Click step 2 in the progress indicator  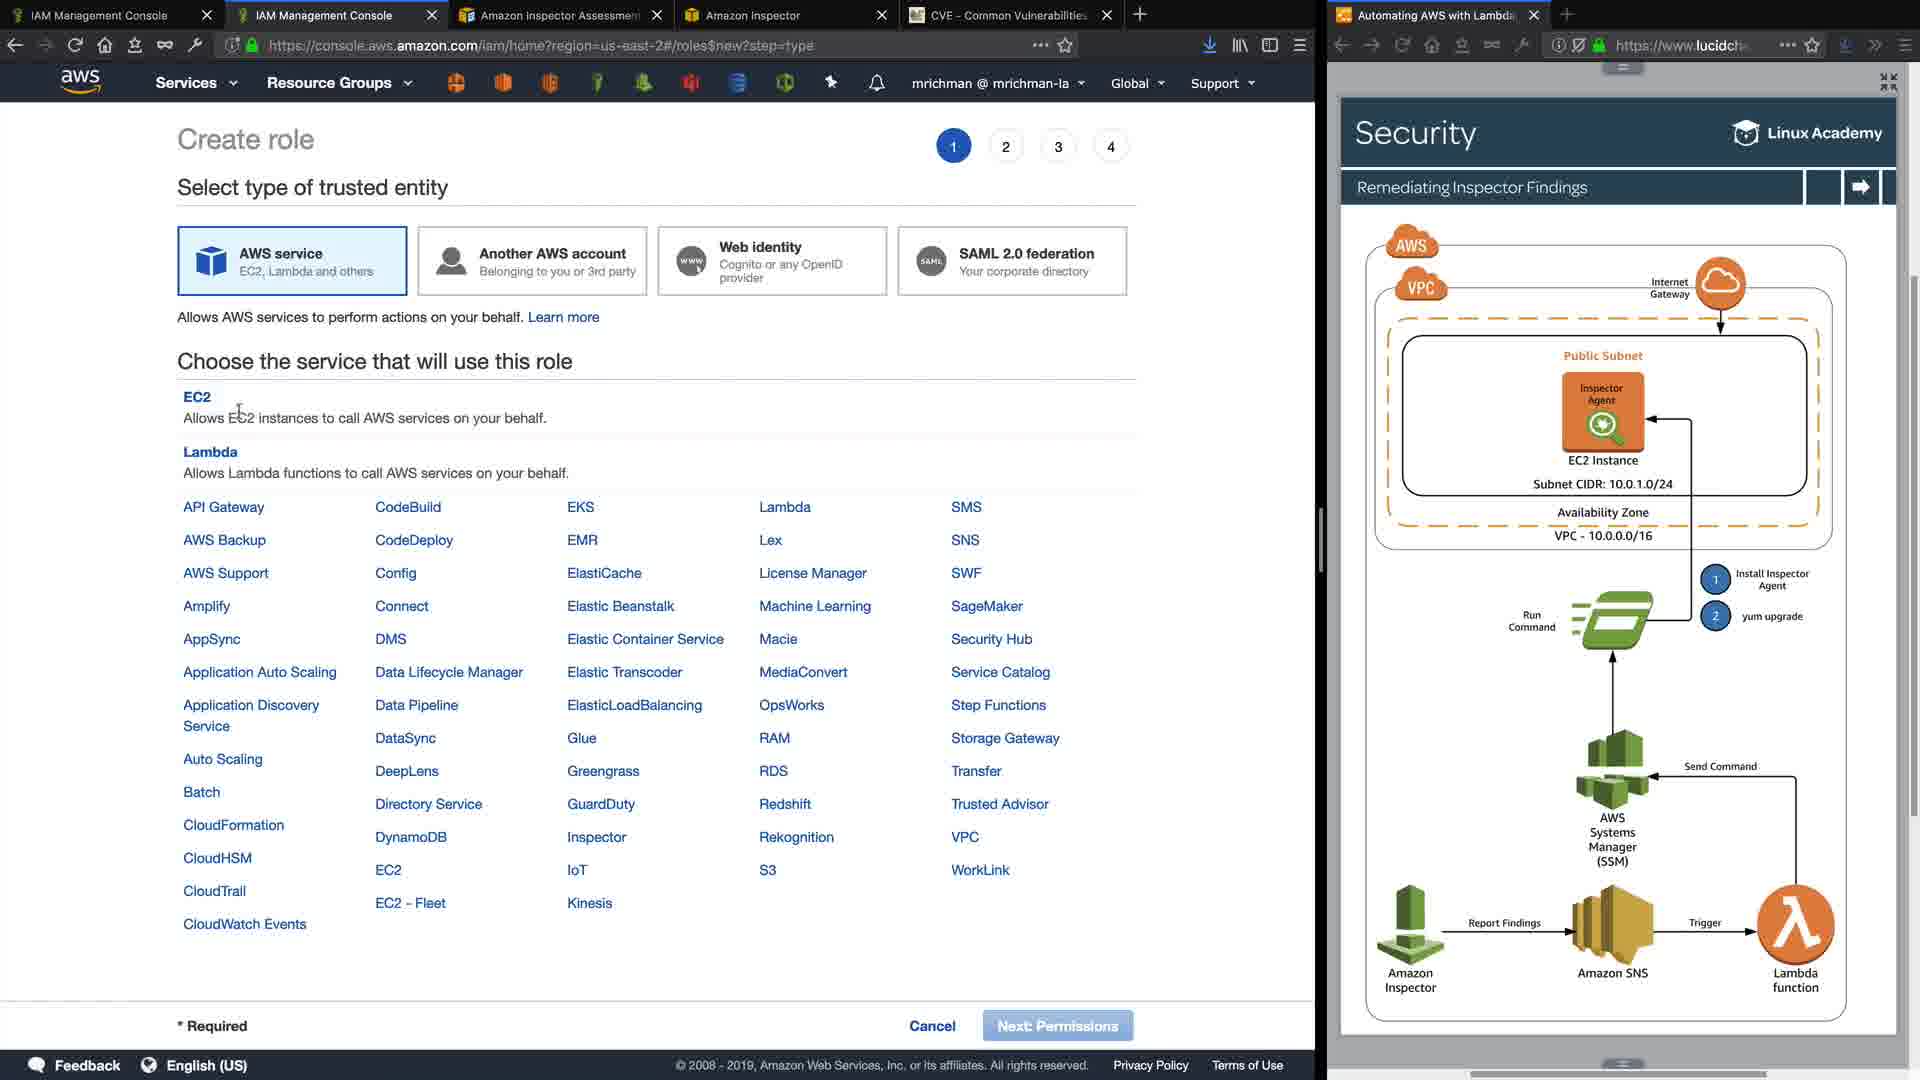(1005, 147)
